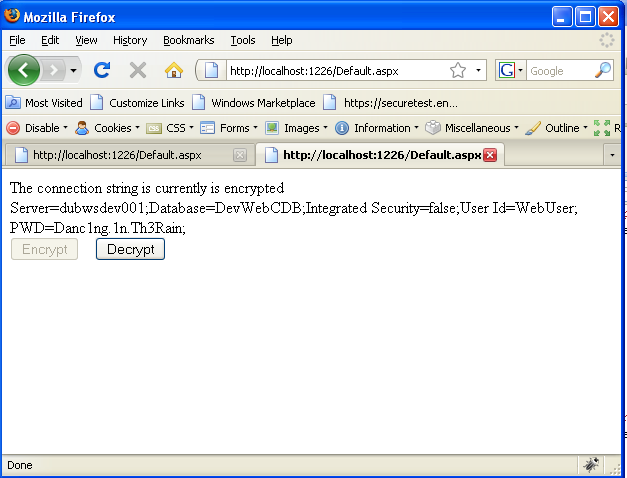Click the Forms toolbar icon
This screenshot has width=627, height=478.
(208, 128)
